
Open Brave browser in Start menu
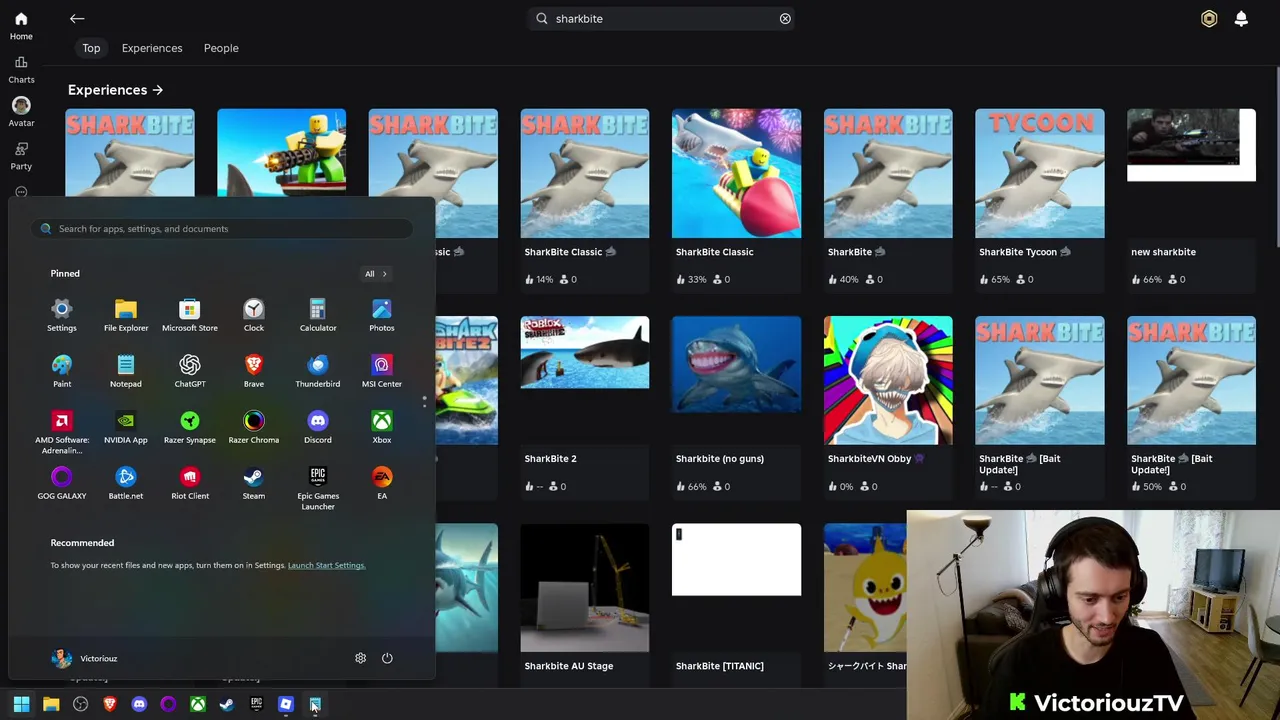(x=254, y=371)
